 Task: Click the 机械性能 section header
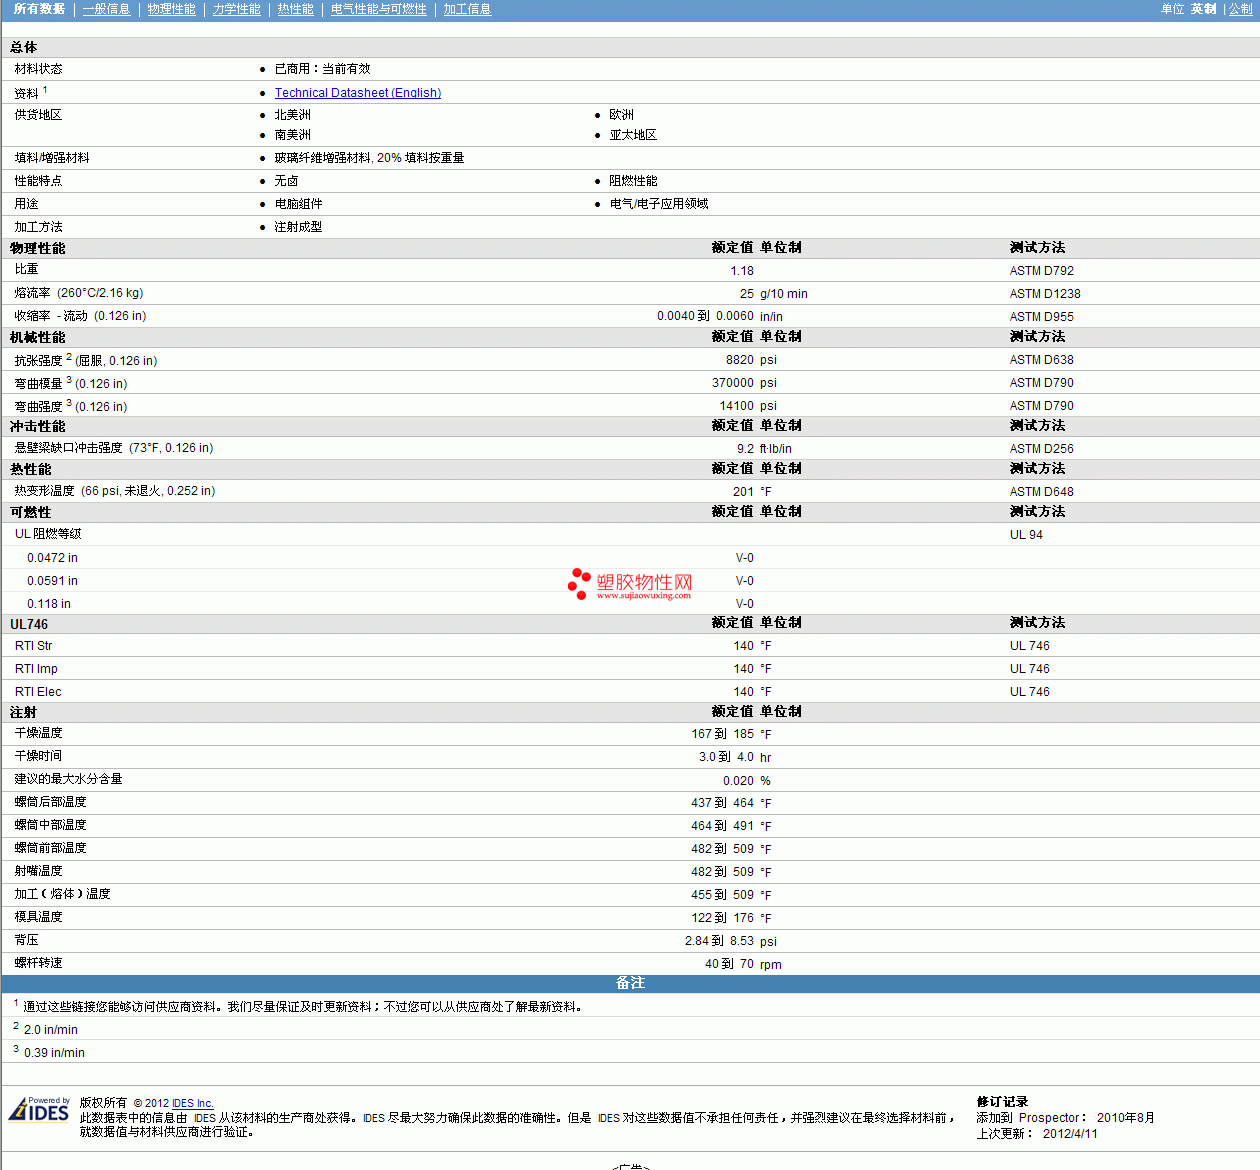pyautogui.click(x=630, y=337)
